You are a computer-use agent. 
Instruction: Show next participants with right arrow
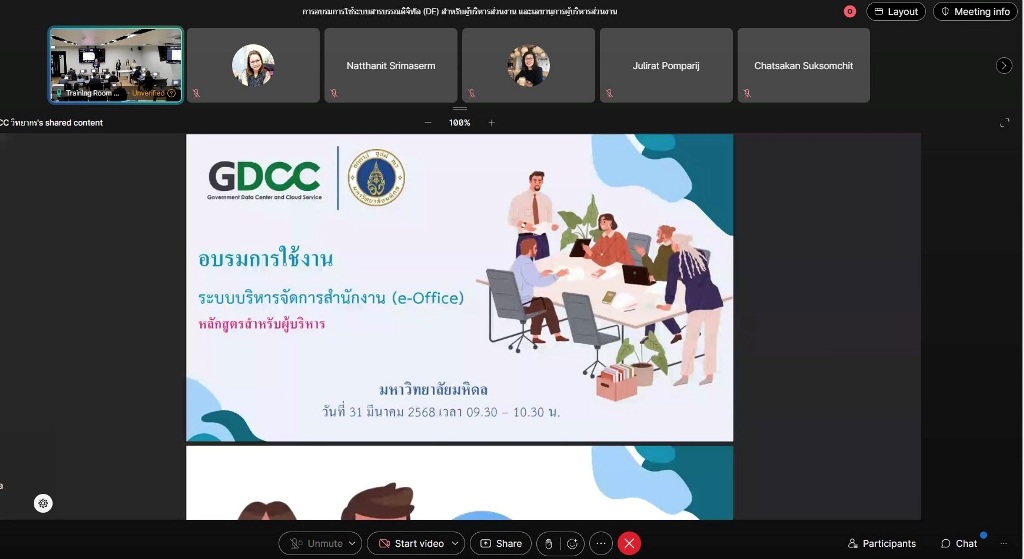coord(1004,65)
